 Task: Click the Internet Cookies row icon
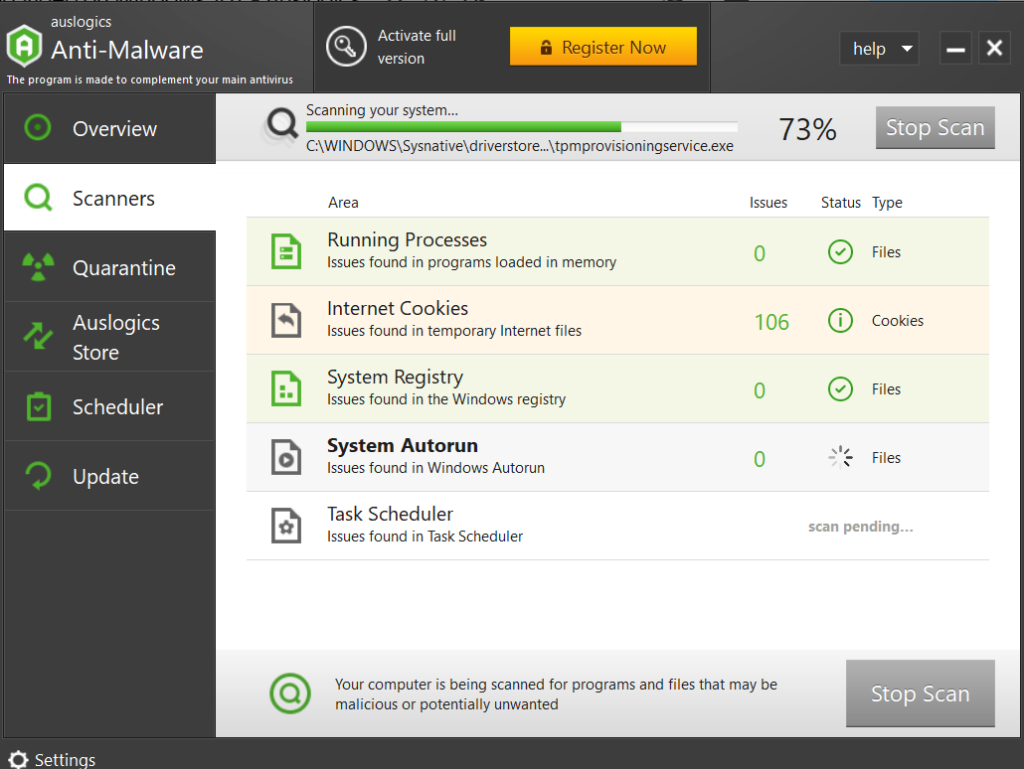286,320
